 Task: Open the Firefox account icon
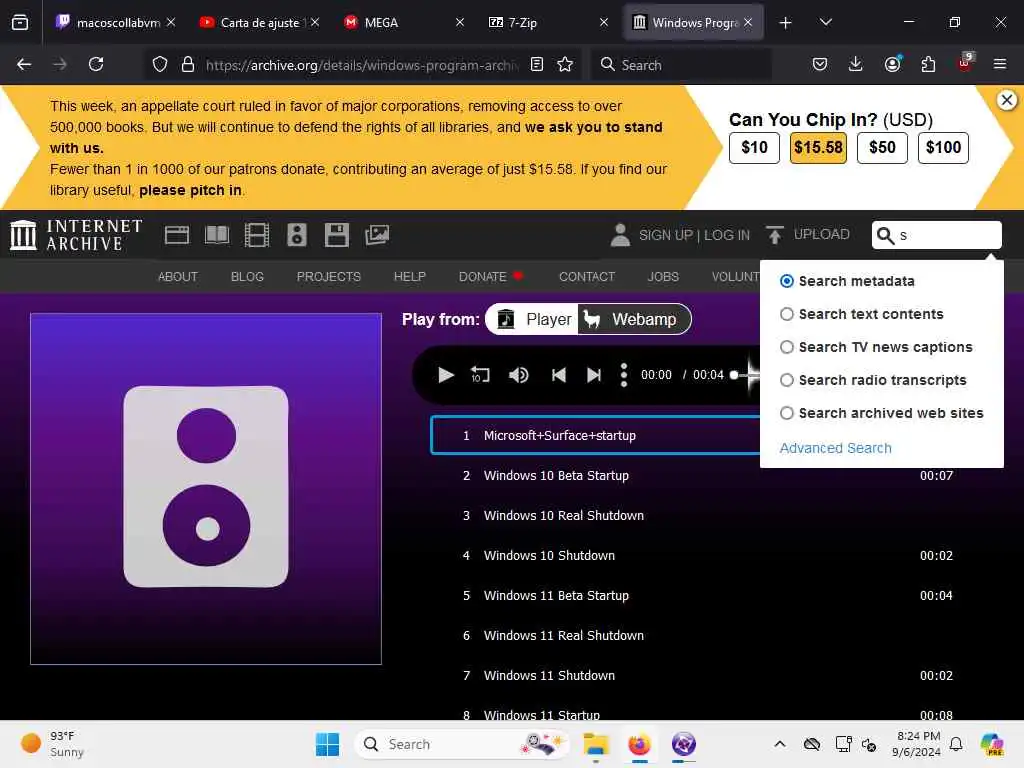tap(892, 64)
